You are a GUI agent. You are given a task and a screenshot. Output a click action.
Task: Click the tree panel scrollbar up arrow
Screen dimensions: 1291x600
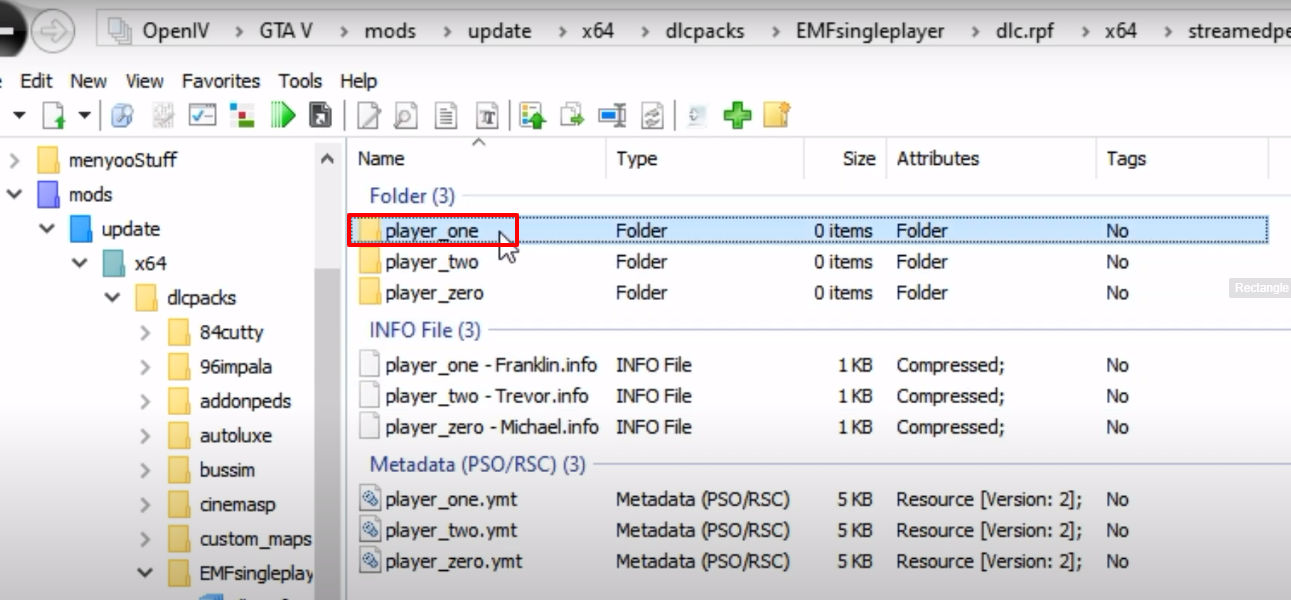point(327,159)
